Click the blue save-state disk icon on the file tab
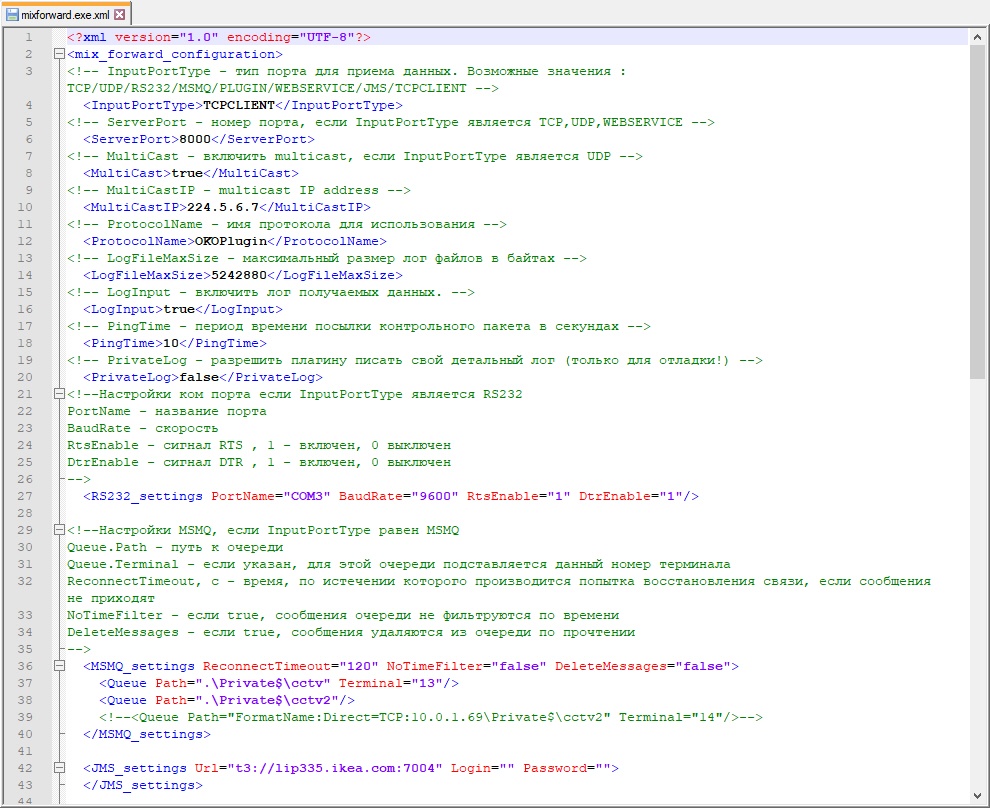 [12, 14]
